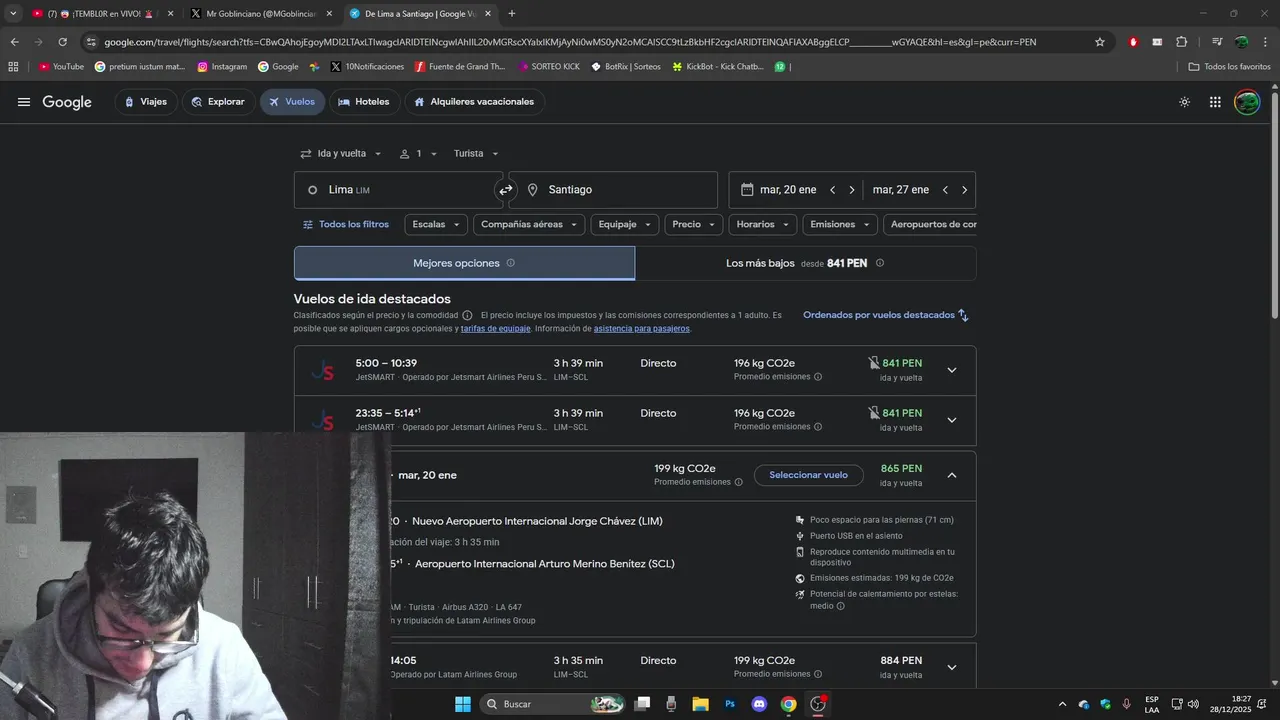Open File Explorer from the taskbar
Screen dimensions: 1280x720
tap(700, 704)
